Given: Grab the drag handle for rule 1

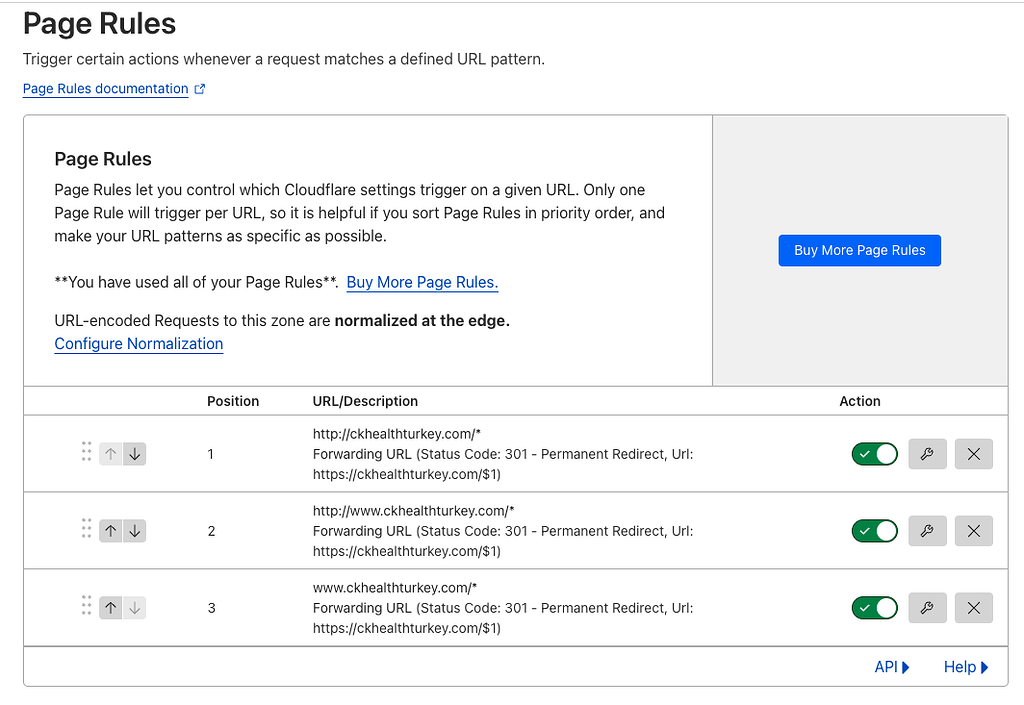Looking at the screenshot, I should 87,452.
